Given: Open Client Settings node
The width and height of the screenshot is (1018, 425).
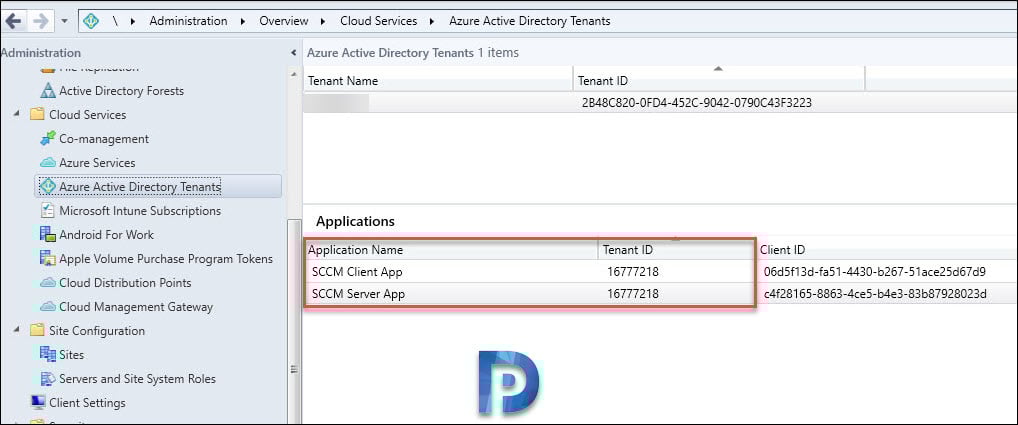Looking at the screenshot, I should pos(88,403).
